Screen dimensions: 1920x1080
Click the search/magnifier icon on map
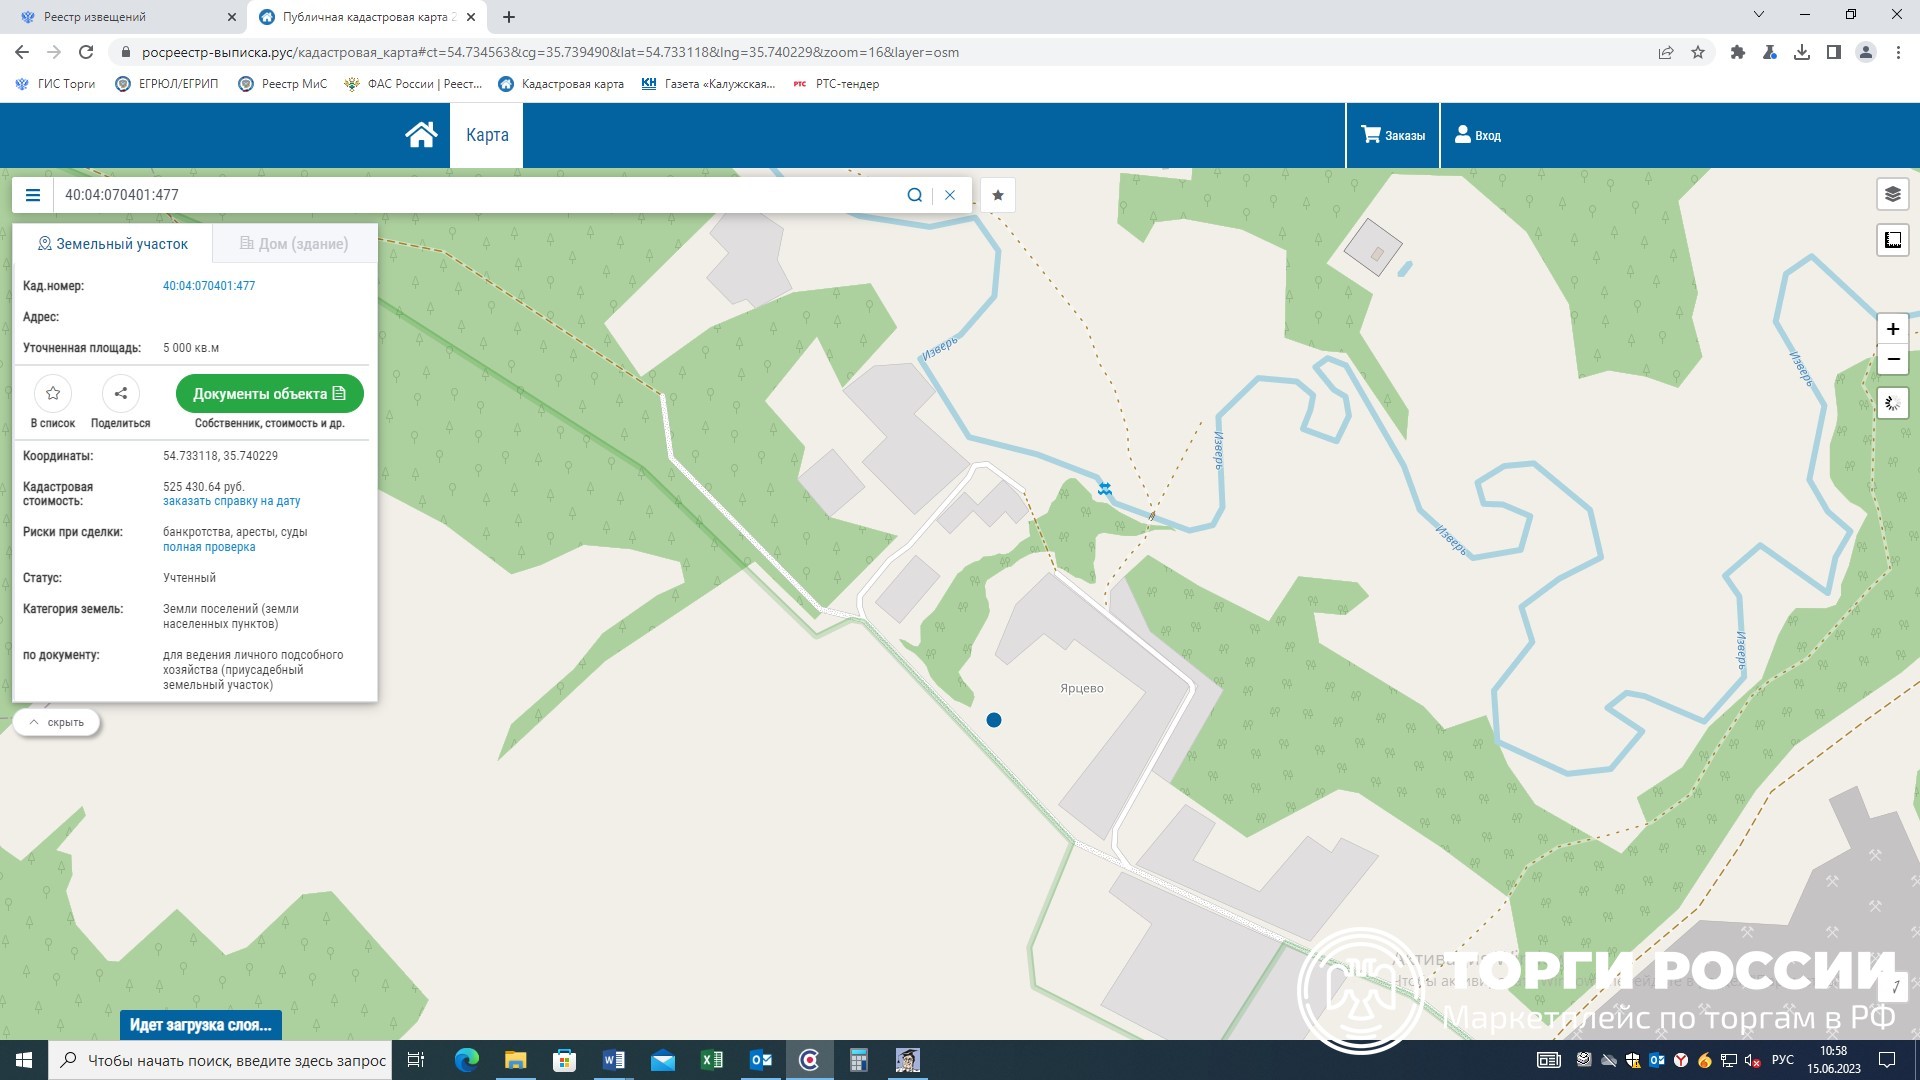pyautogui.click(x=914, y=195)
